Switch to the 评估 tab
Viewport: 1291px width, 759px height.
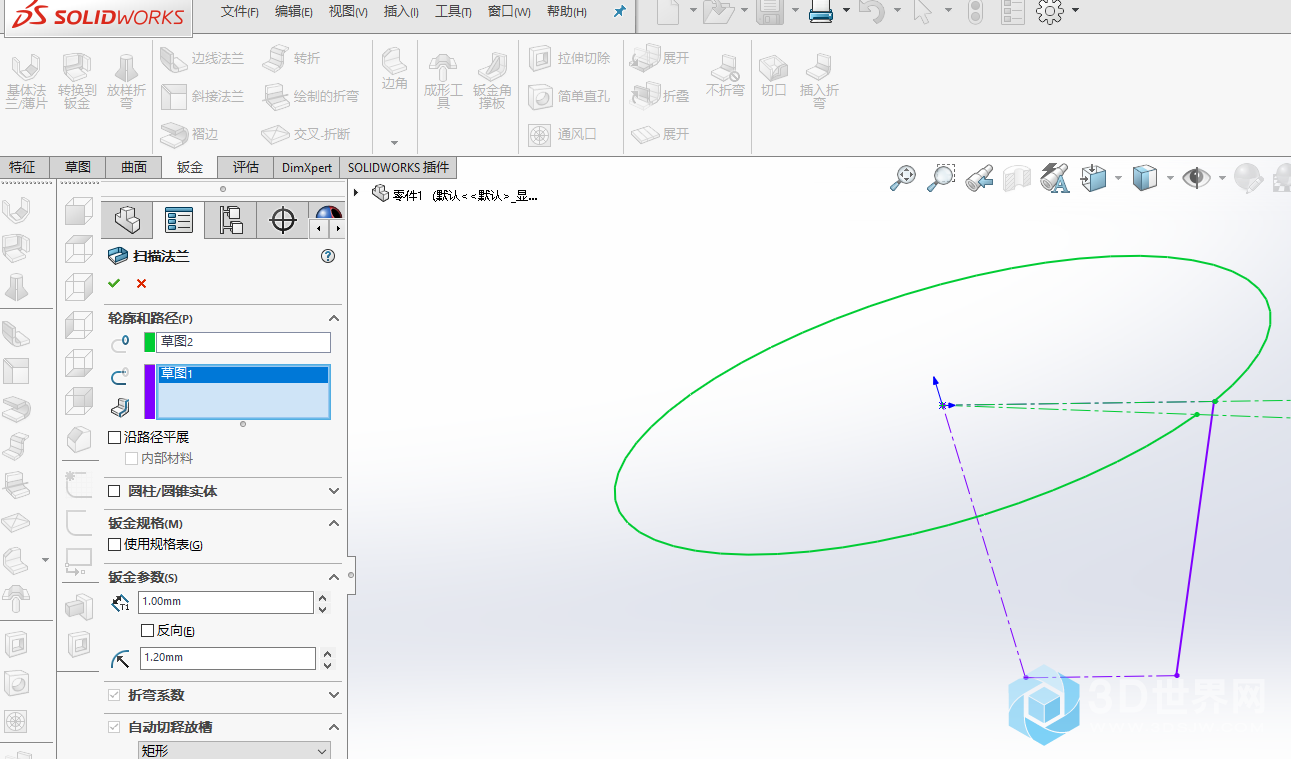click(246, 167)
